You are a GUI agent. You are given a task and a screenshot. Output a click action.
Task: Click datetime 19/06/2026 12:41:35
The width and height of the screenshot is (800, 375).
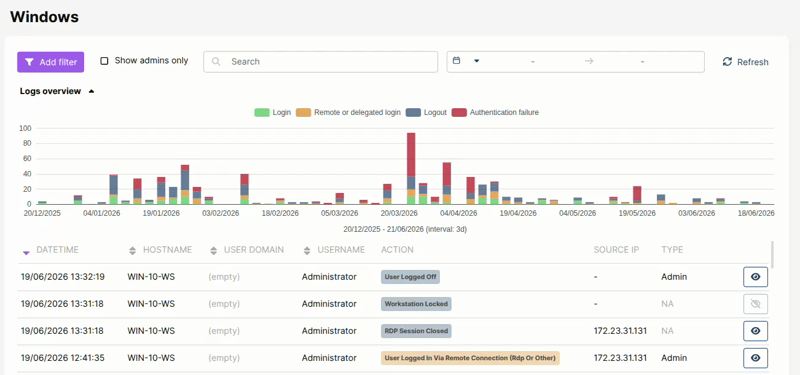(x=63, y=358)
